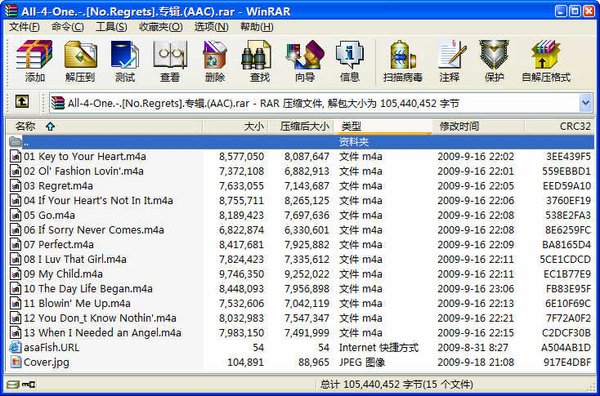Open the 选项(N) menu
The height and width of the screenshot is (396, 600).
pyautogui.click(x=211, y=27)
